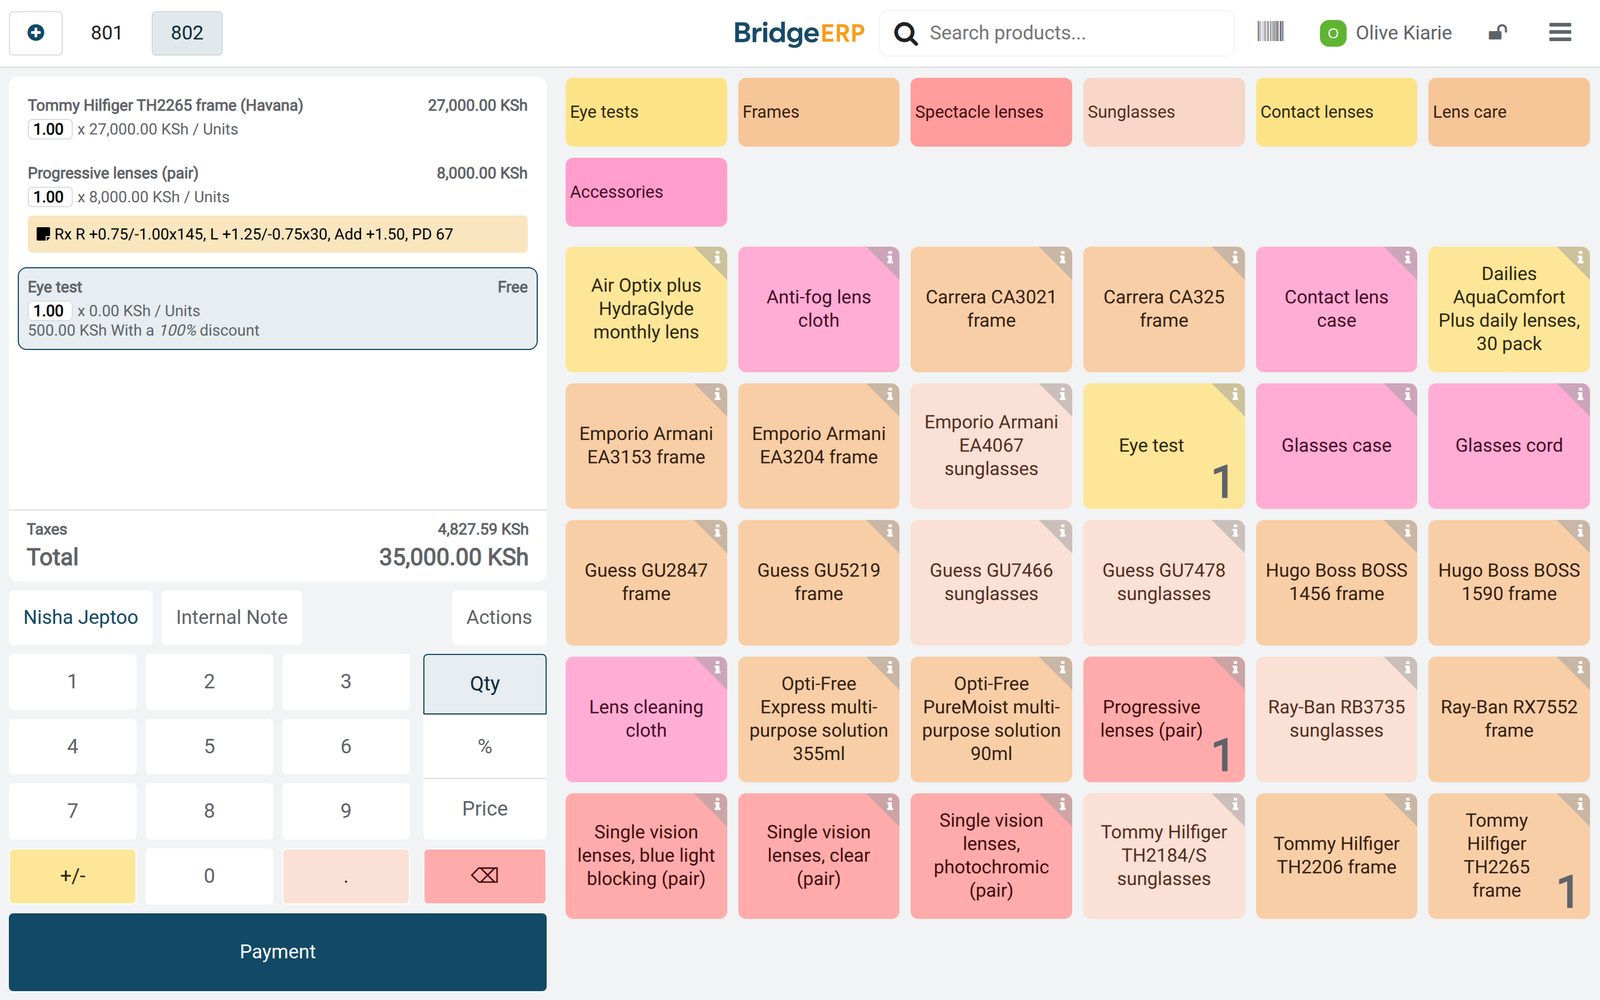
Task: Switch to order 801 tab
Action: click(106, 33)
